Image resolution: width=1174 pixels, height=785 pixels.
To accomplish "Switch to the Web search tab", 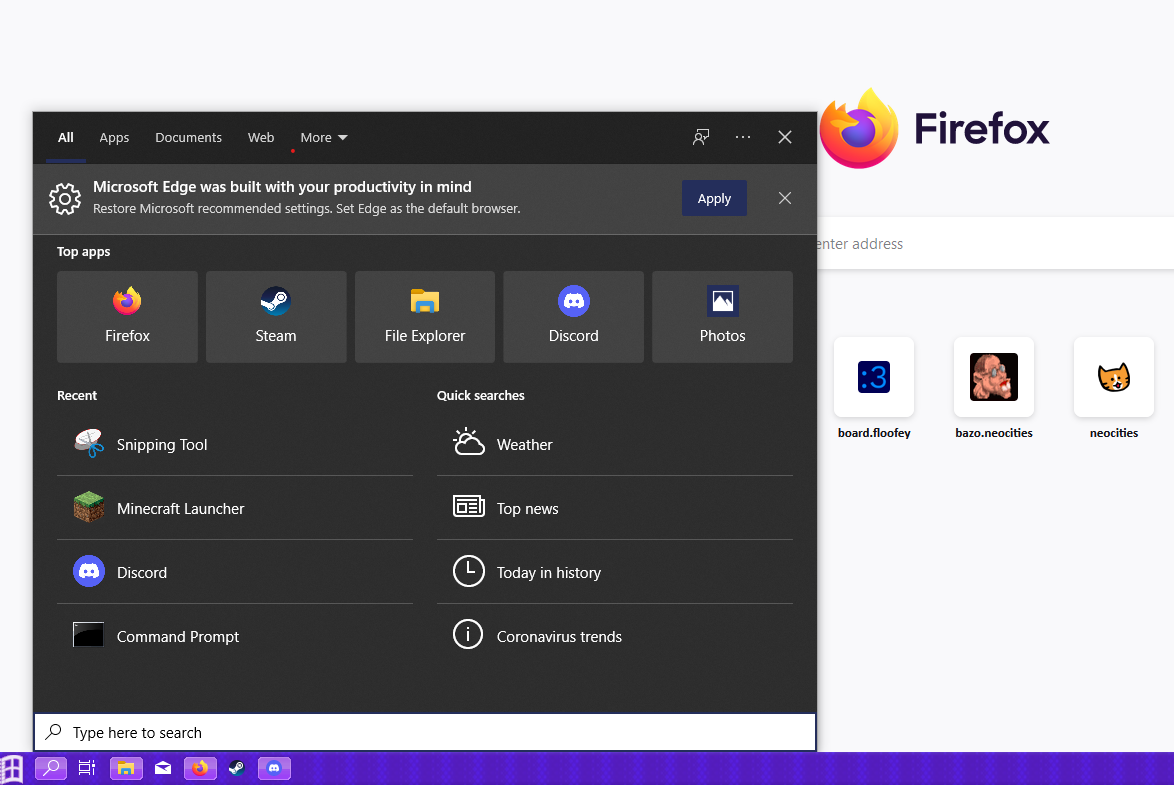I will click(261, 137).
